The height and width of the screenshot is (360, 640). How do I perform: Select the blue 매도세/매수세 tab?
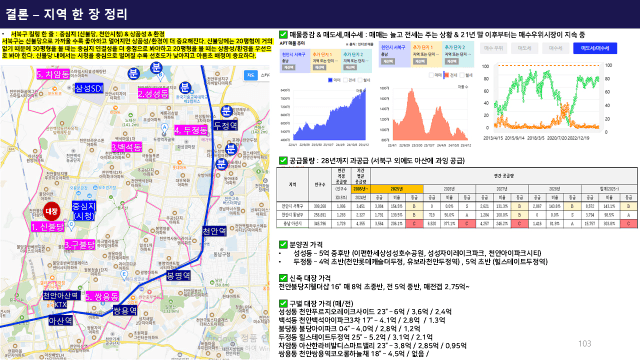595,48
